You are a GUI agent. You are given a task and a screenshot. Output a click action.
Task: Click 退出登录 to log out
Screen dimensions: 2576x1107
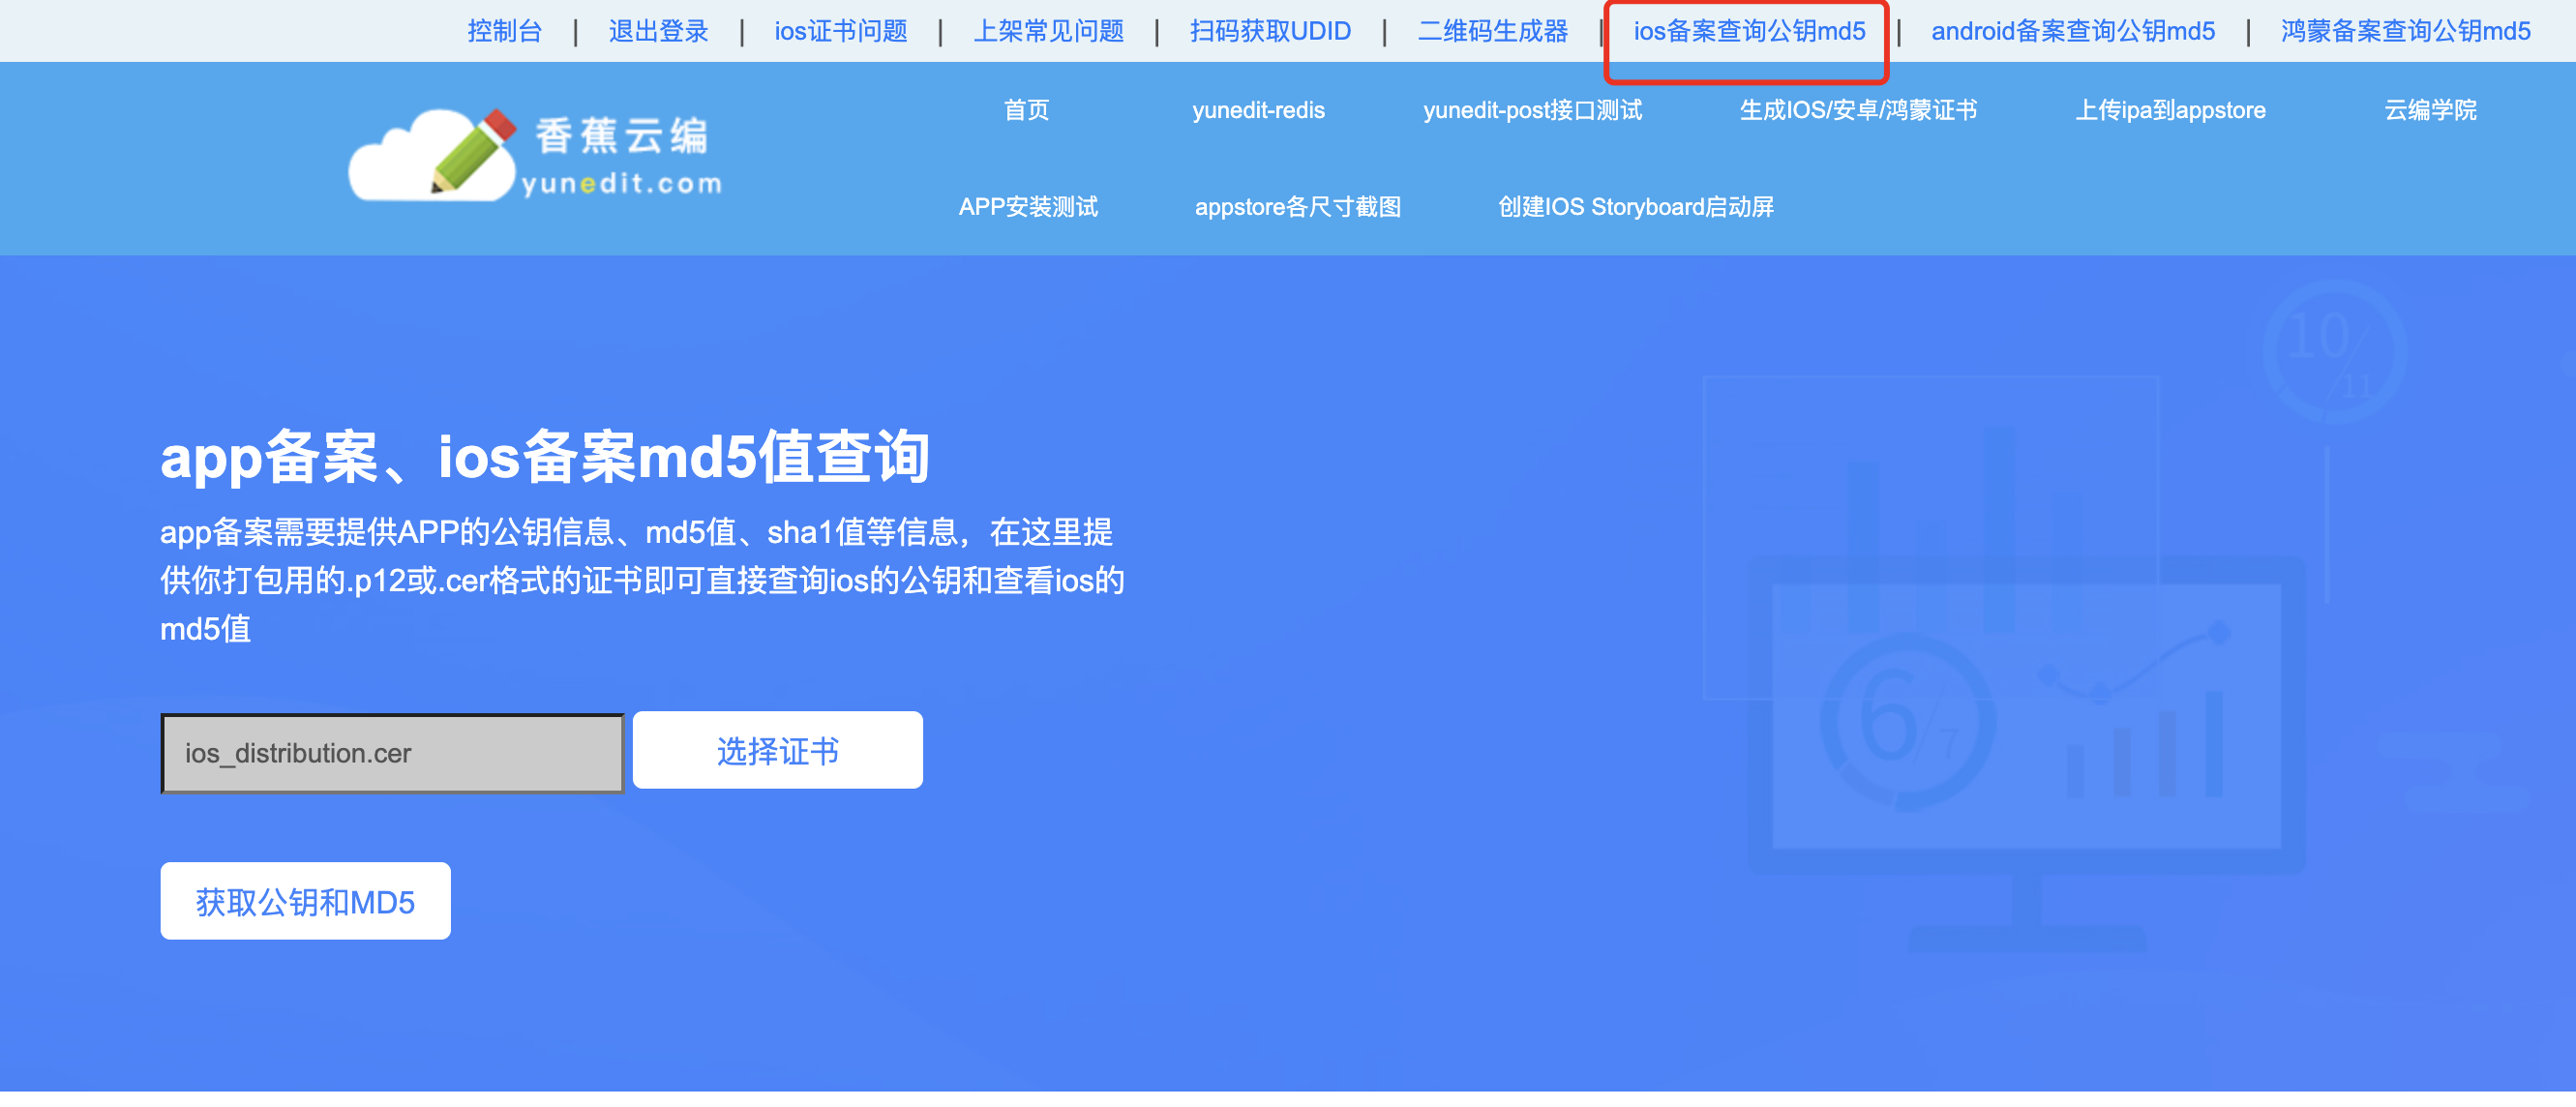point(658,31)
